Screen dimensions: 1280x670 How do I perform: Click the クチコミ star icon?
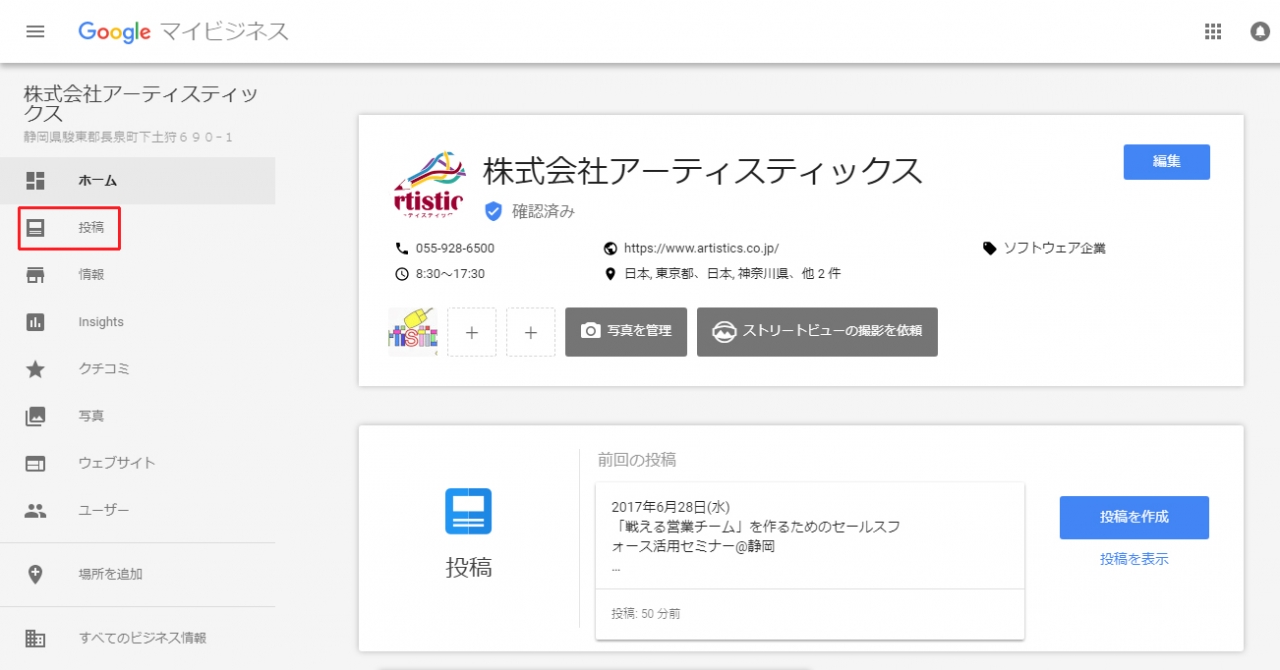coord(35,369)
